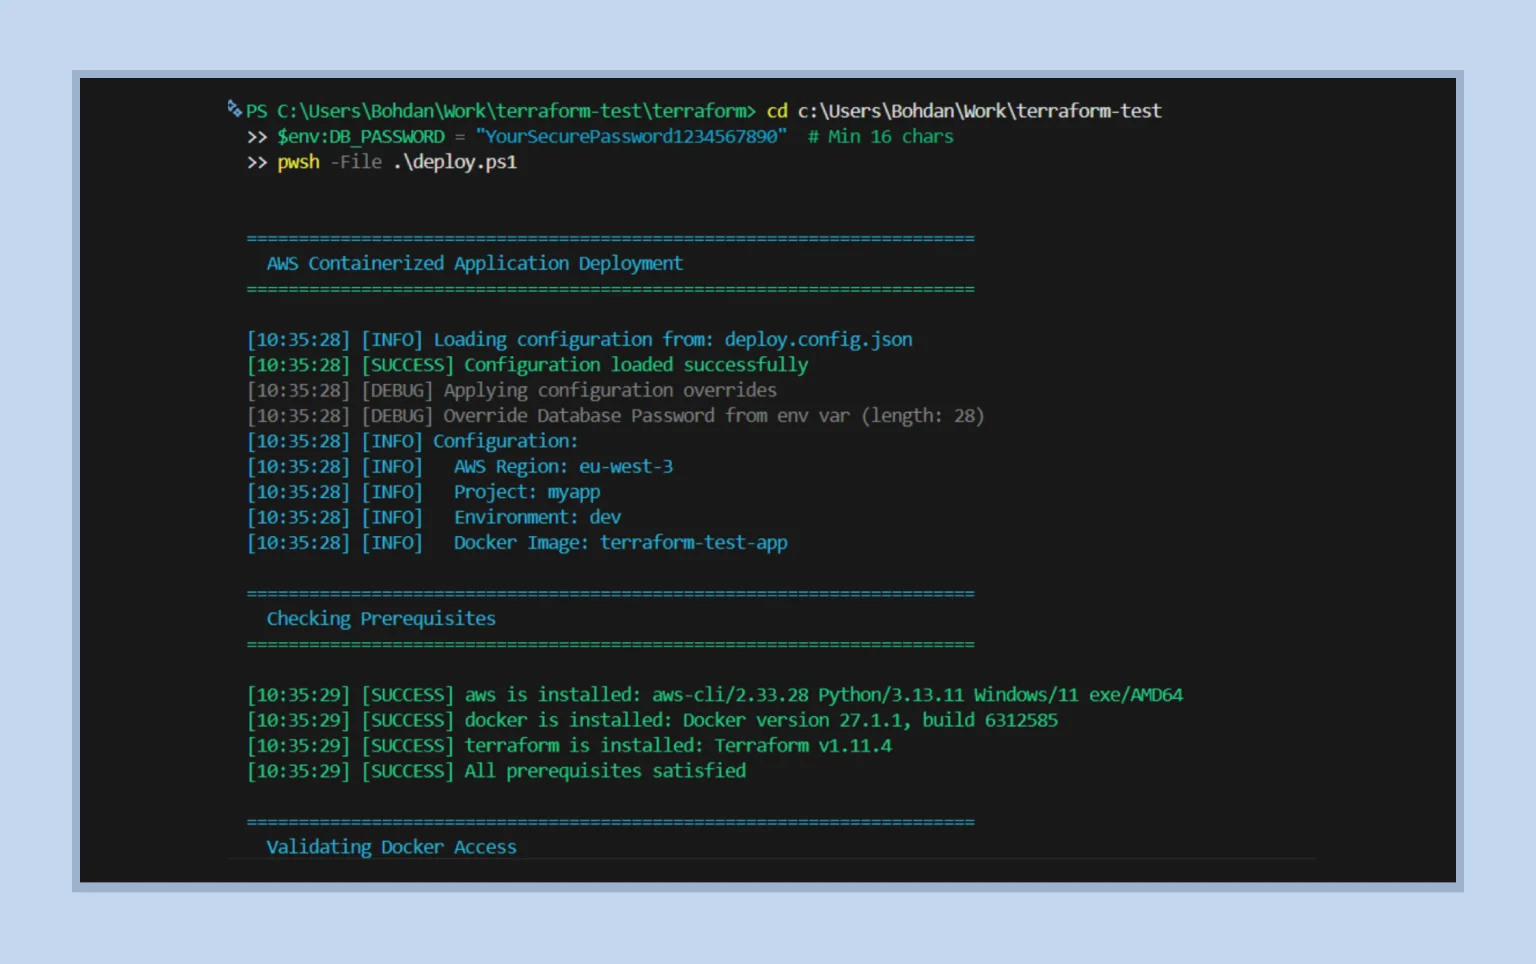1536x964 pixels.
Task: Select the Environment: dev value
Action: pos(606,517)
